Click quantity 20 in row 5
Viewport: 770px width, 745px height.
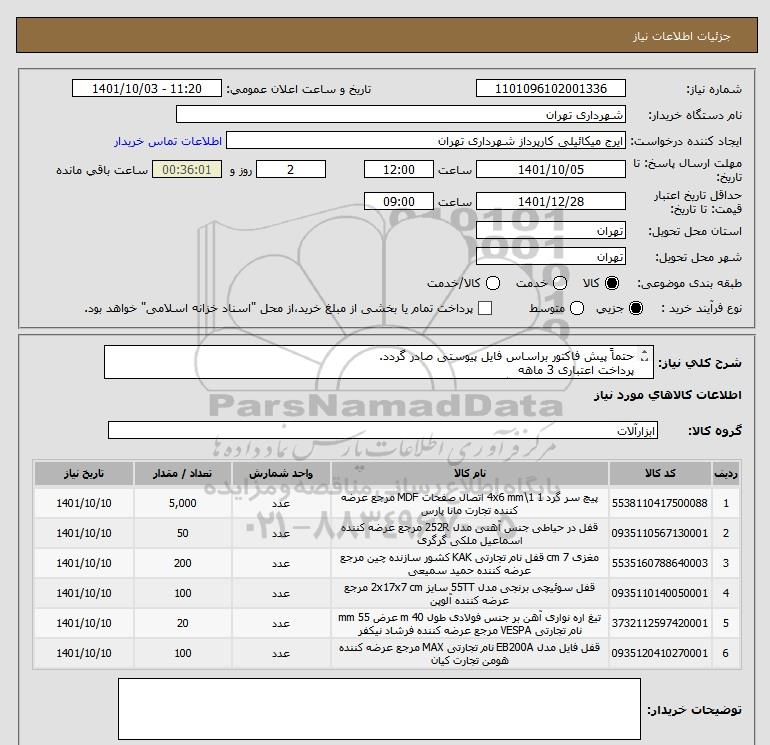point(183,623)
